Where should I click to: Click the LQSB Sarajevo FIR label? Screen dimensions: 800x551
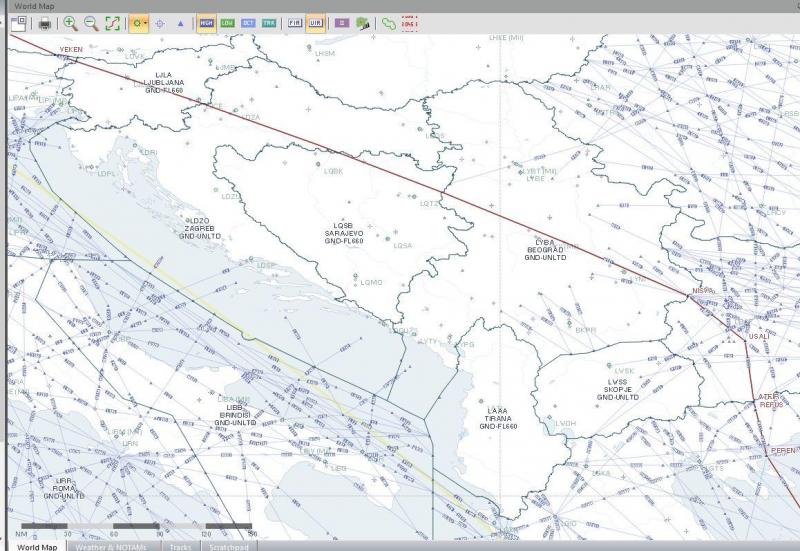344,233
